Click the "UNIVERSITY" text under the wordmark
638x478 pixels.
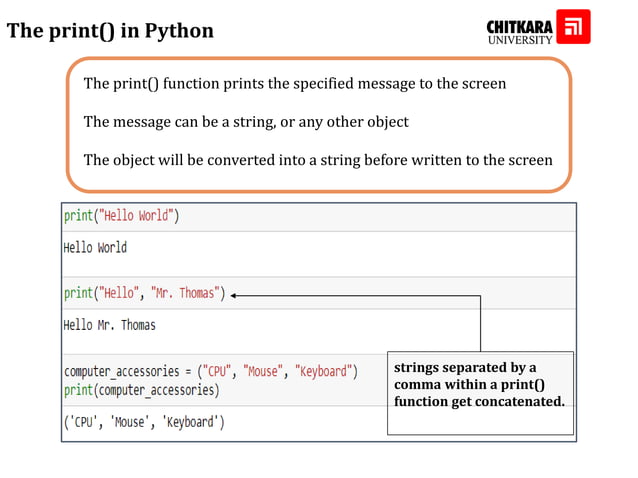(520, 40)
